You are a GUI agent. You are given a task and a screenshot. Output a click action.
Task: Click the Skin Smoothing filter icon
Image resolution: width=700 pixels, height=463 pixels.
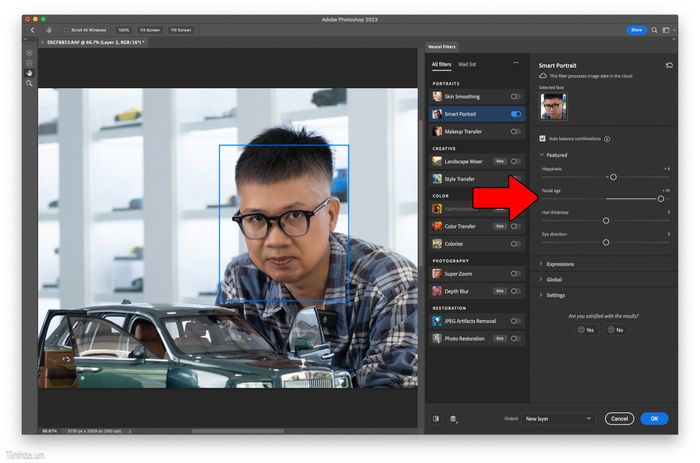(x=437, y=96)
